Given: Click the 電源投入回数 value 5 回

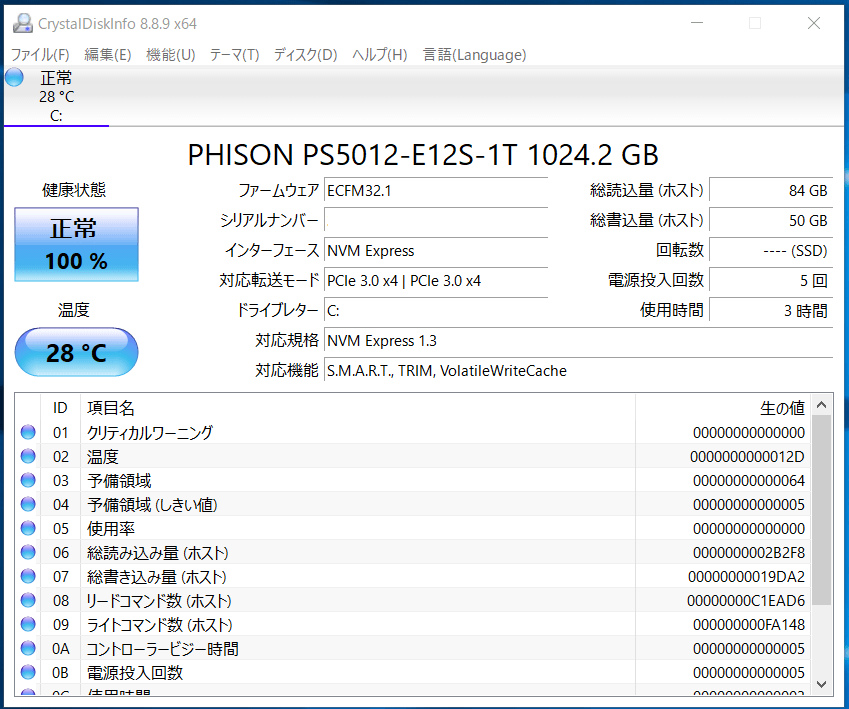Looking at the screenshot, I should [770, 281].
